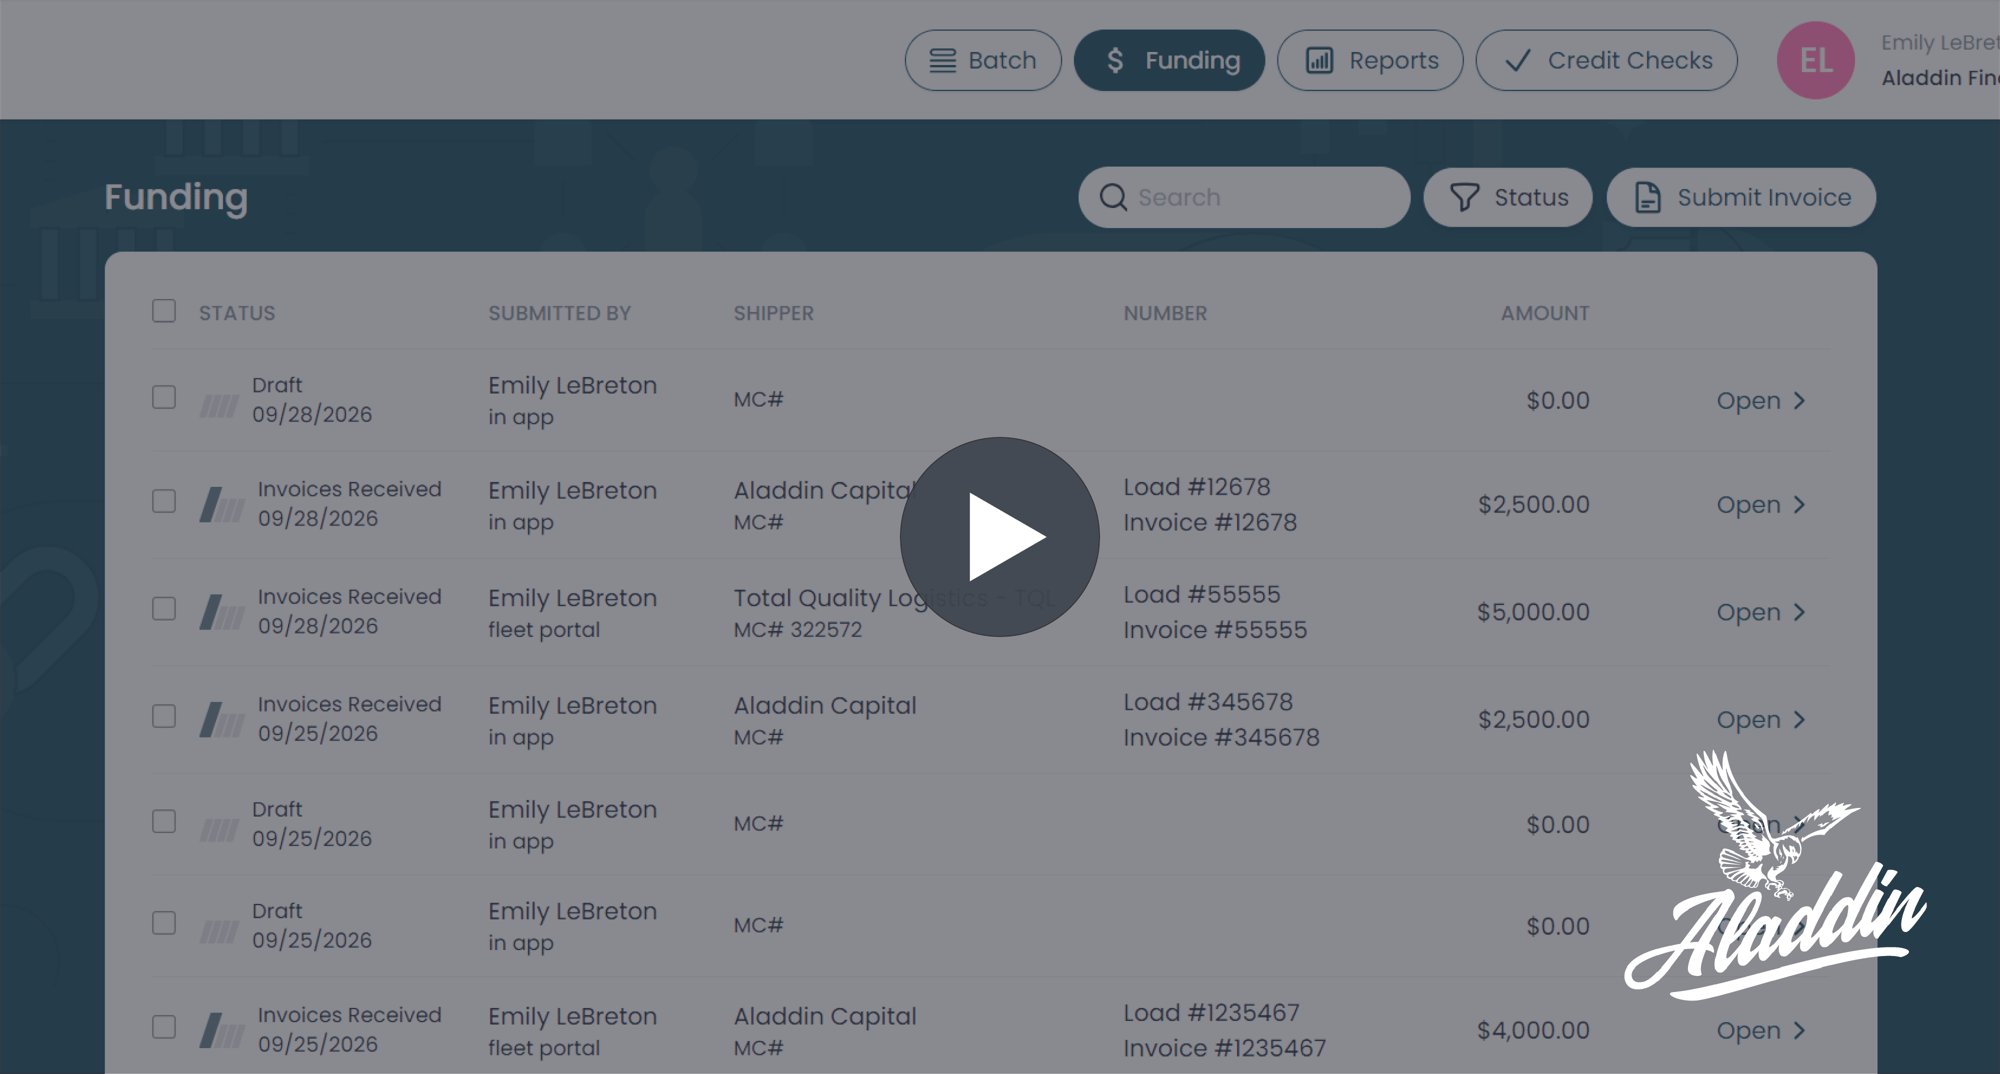
Task: Click the NUMBER column header
Action: (1165, 313)
